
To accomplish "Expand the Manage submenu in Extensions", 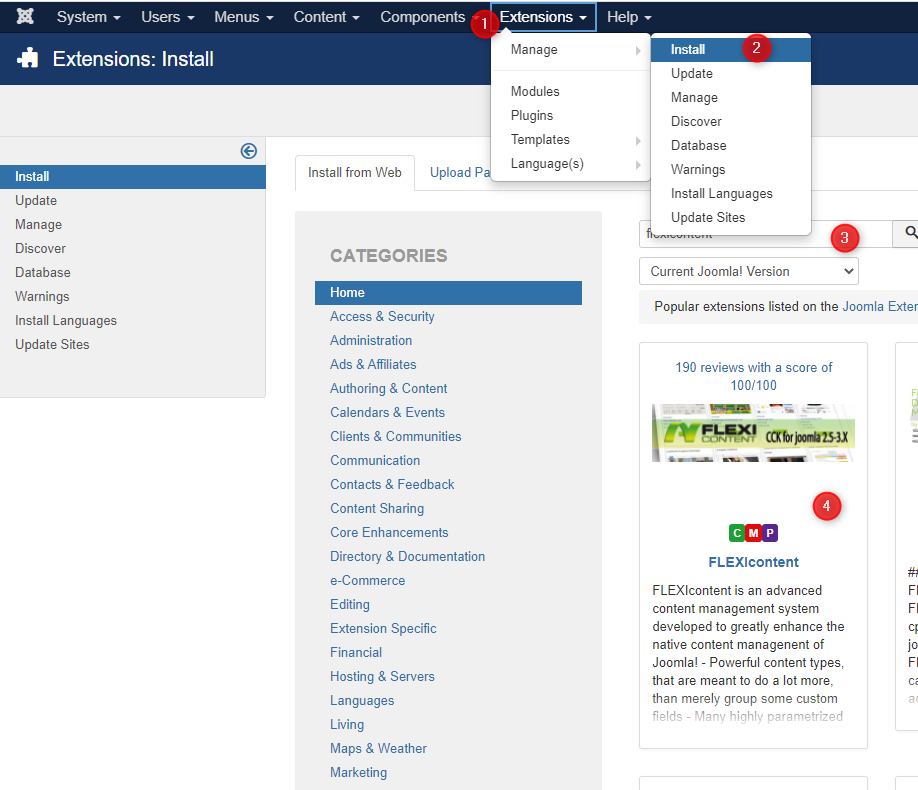I will click(x=570, y=50).
